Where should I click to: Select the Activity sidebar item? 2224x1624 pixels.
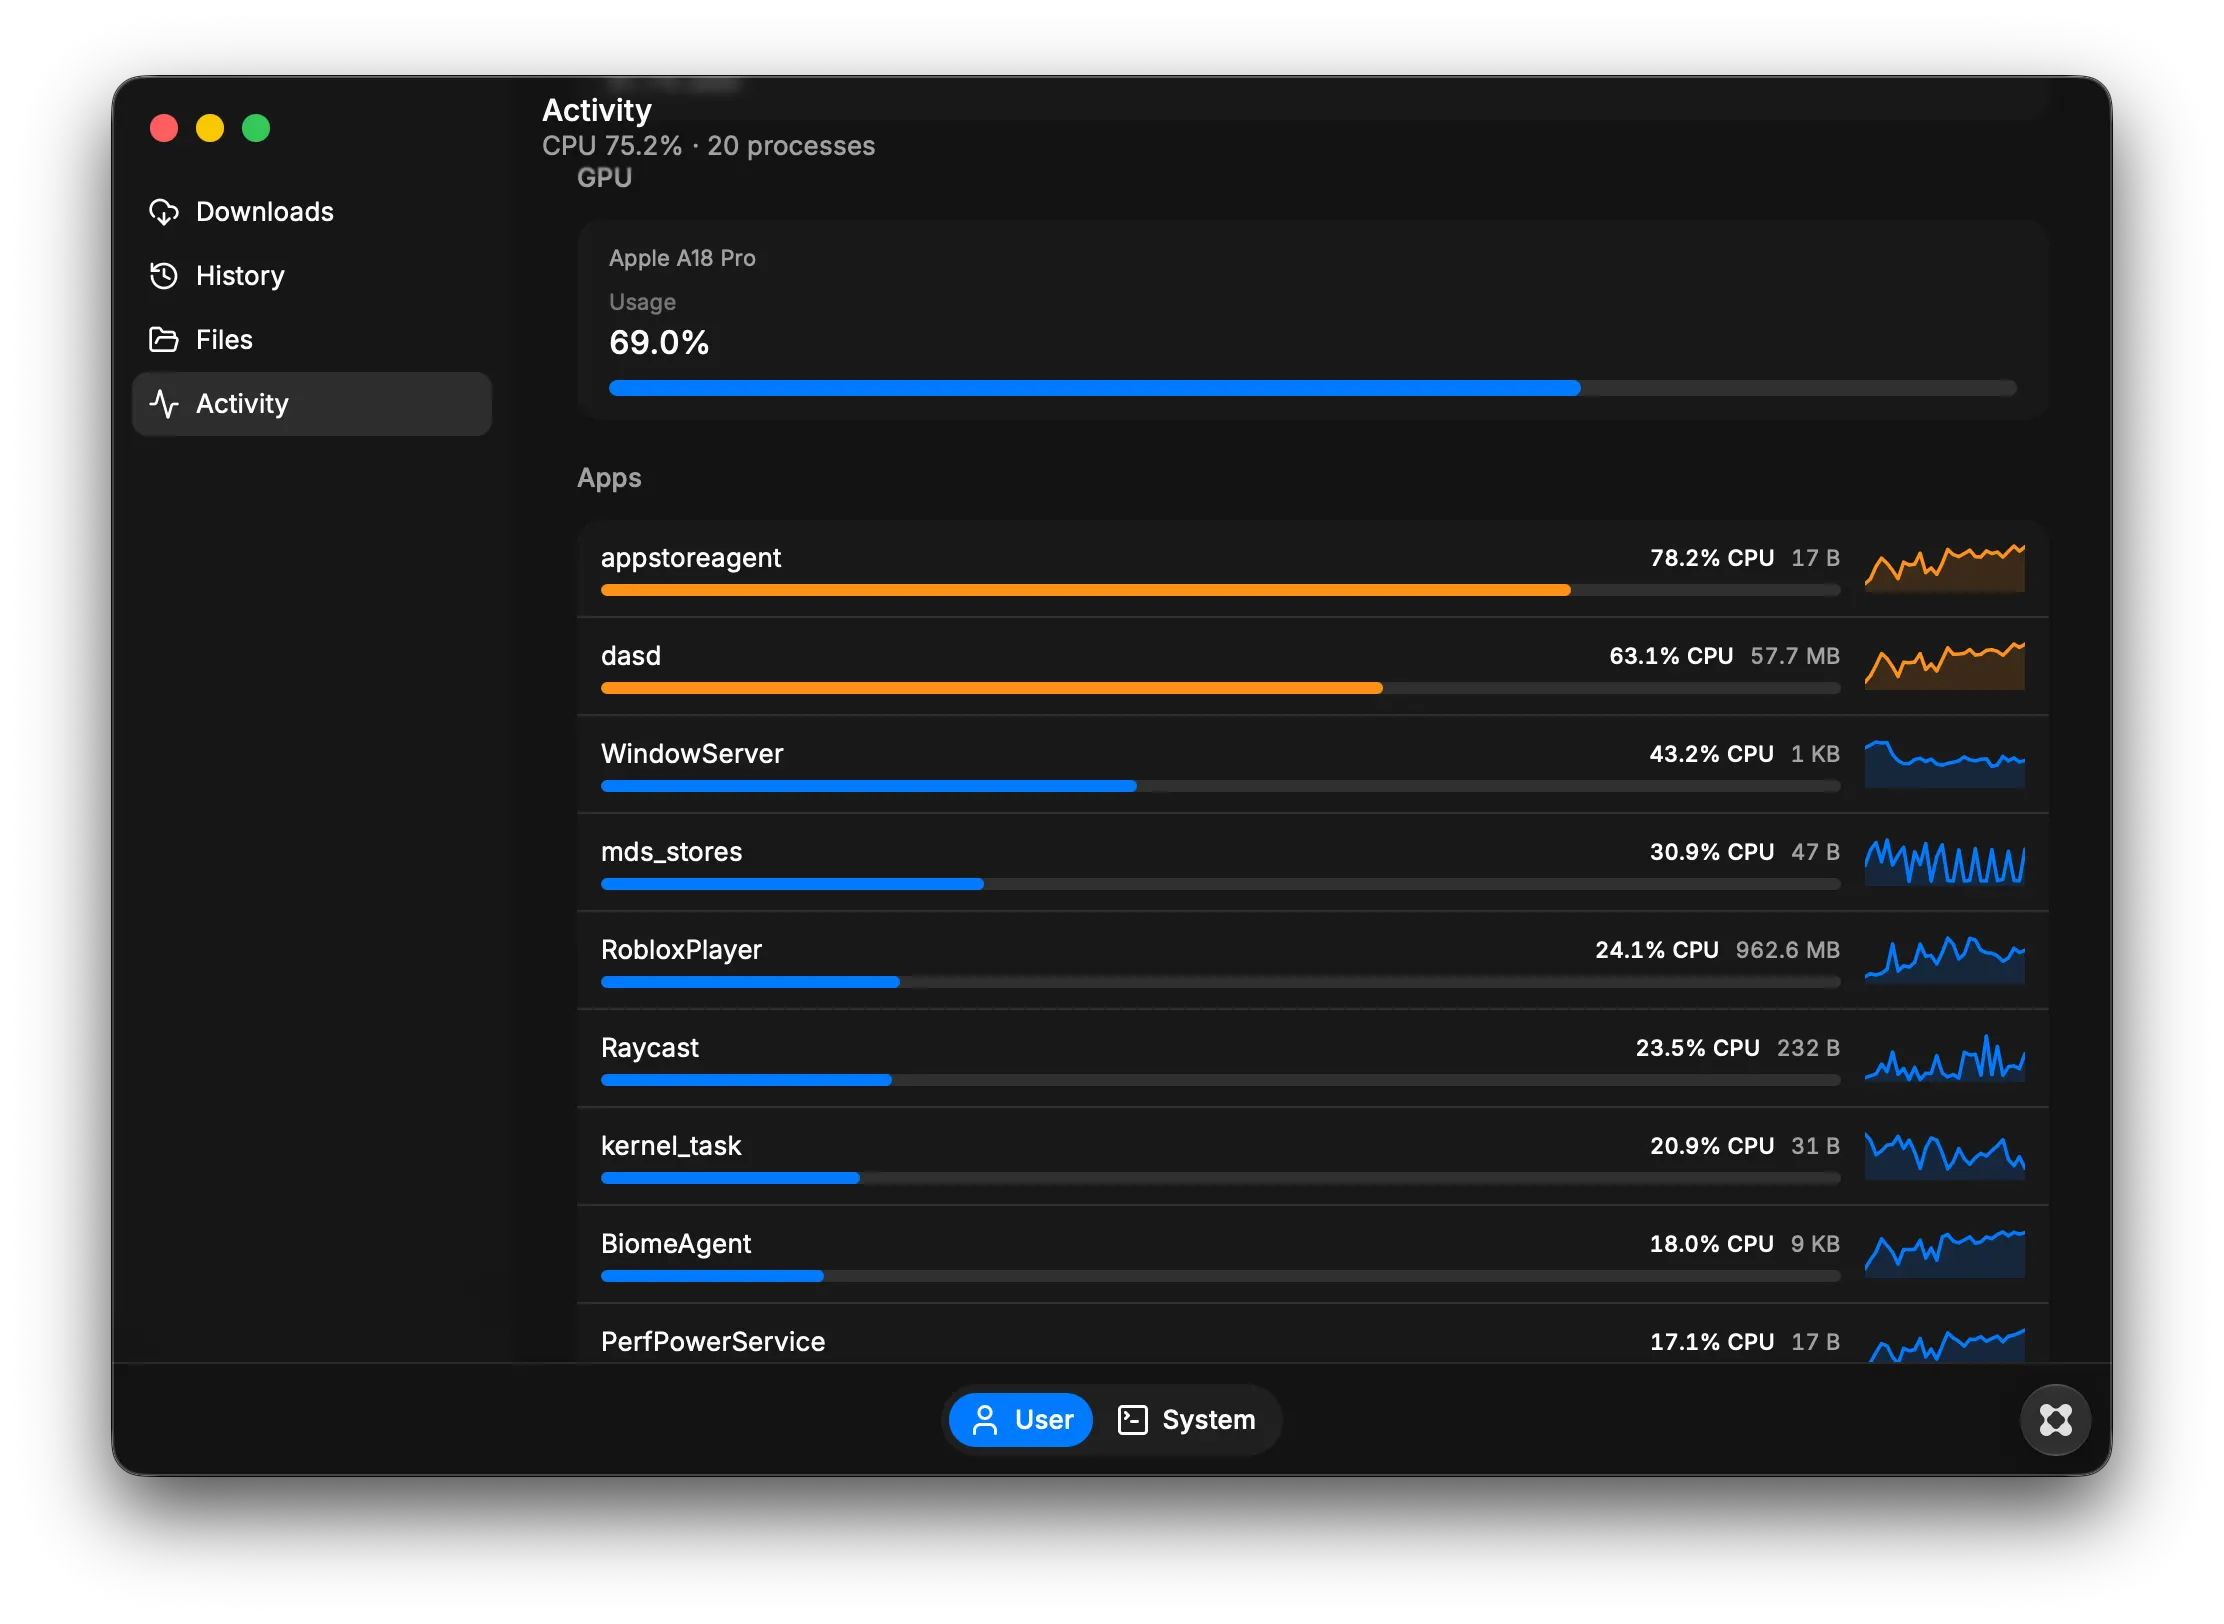click(x=312, y=404)
